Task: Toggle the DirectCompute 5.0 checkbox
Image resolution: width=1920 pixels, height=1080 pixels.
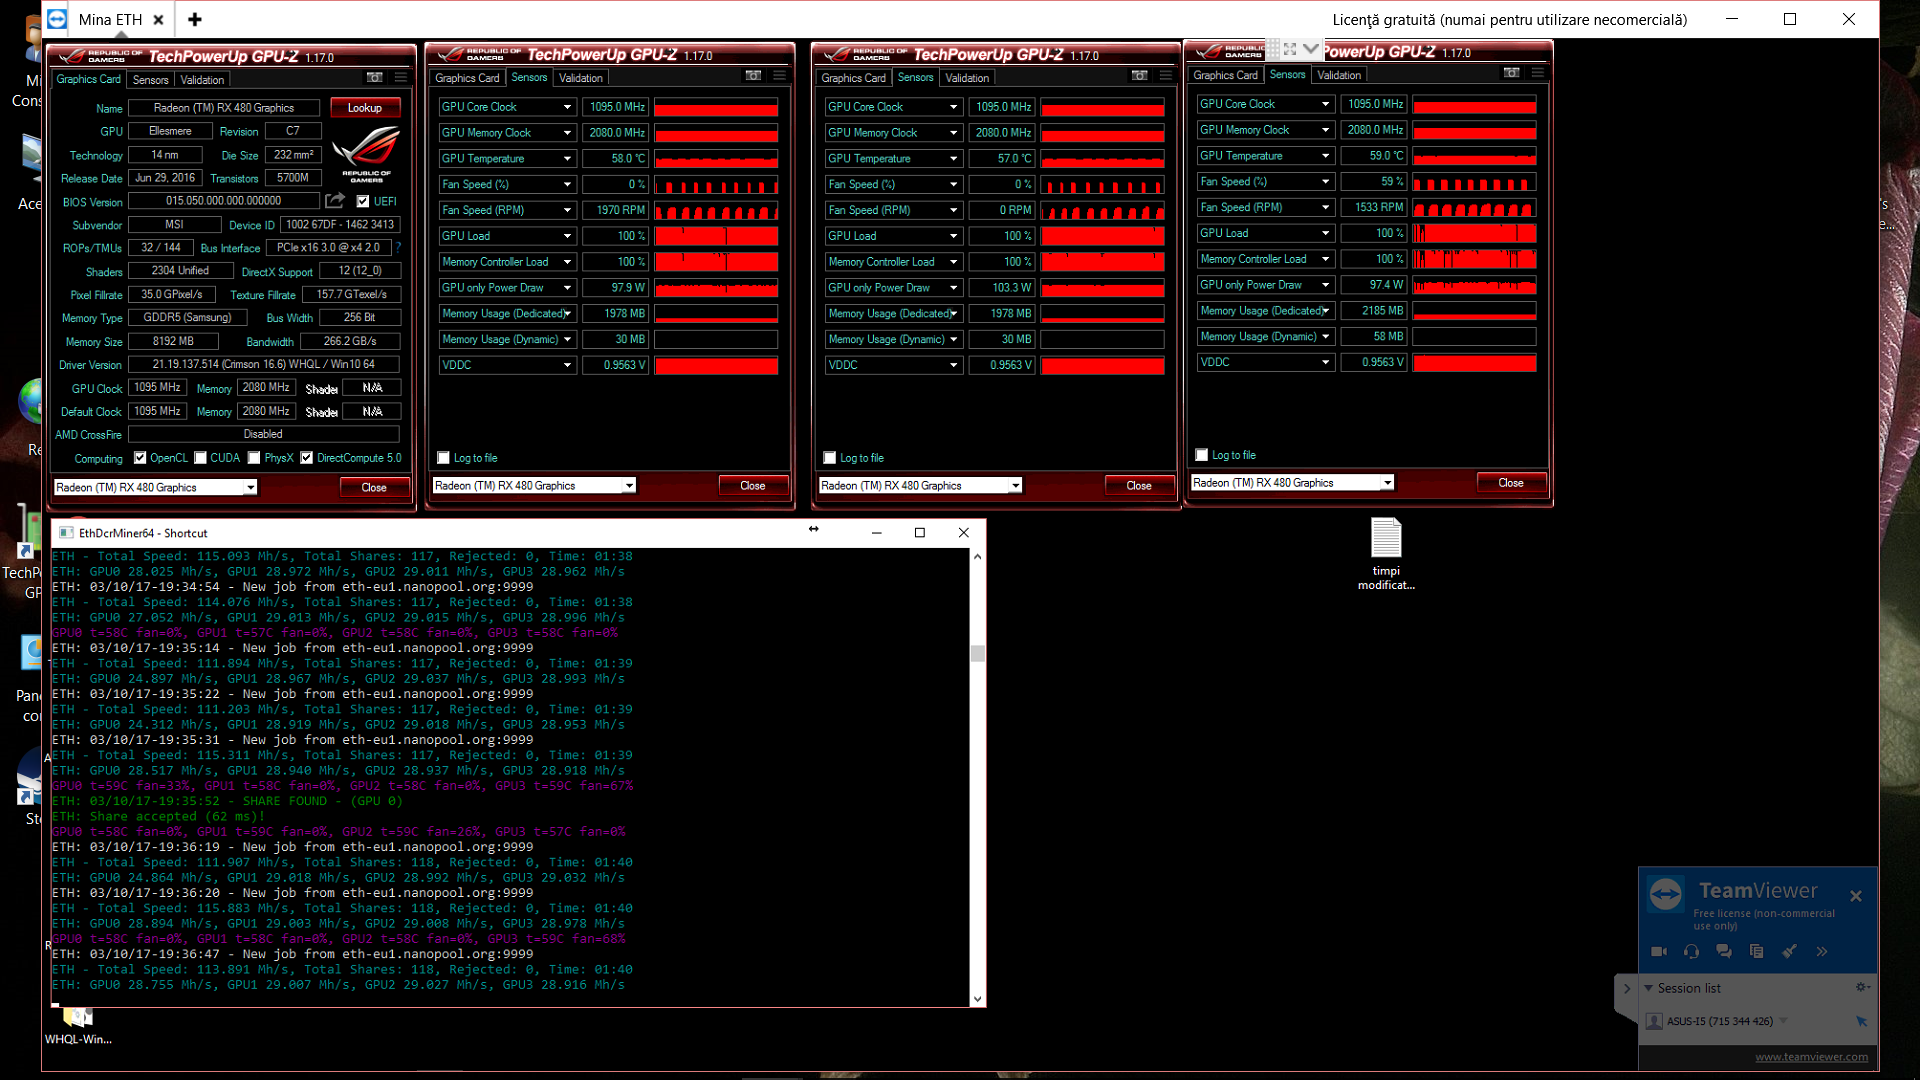Action: 307,458
